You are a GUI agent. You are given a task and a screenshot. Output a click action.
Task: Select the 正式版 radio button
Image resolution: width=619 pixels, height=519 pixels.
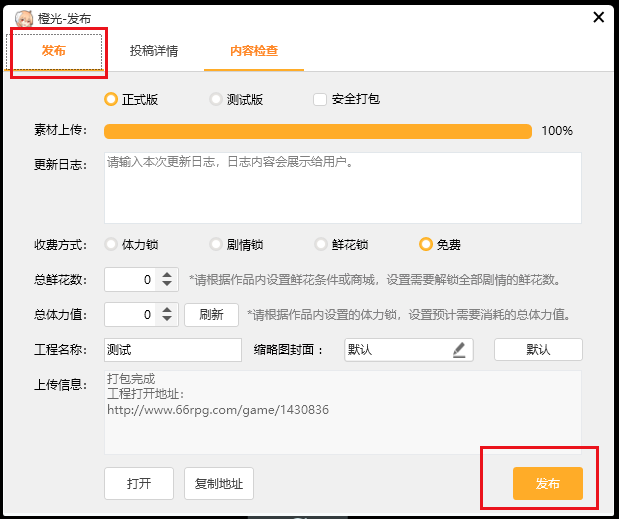111,100
